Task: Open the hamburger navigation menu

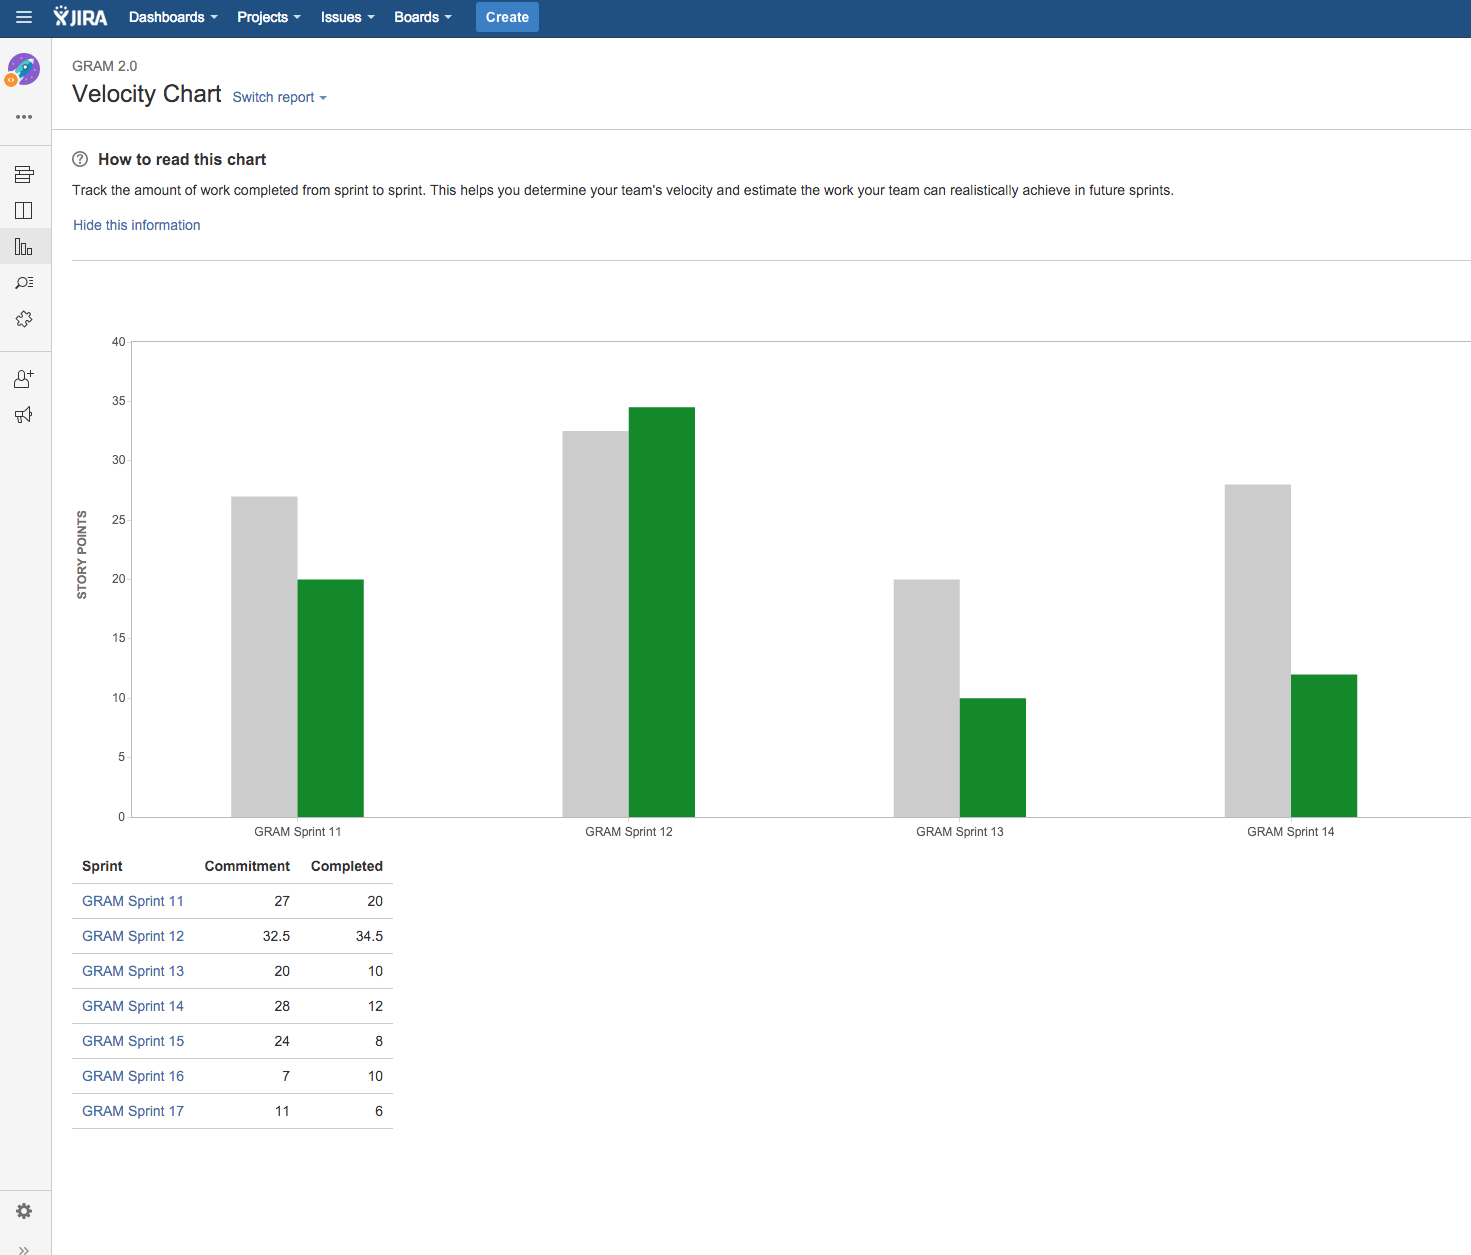Action: 24,17
